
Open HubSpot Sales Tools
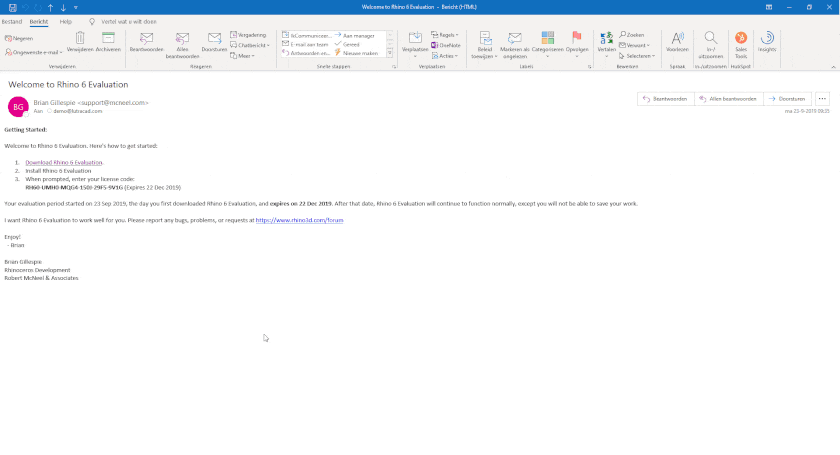click(x=741, y=45)
